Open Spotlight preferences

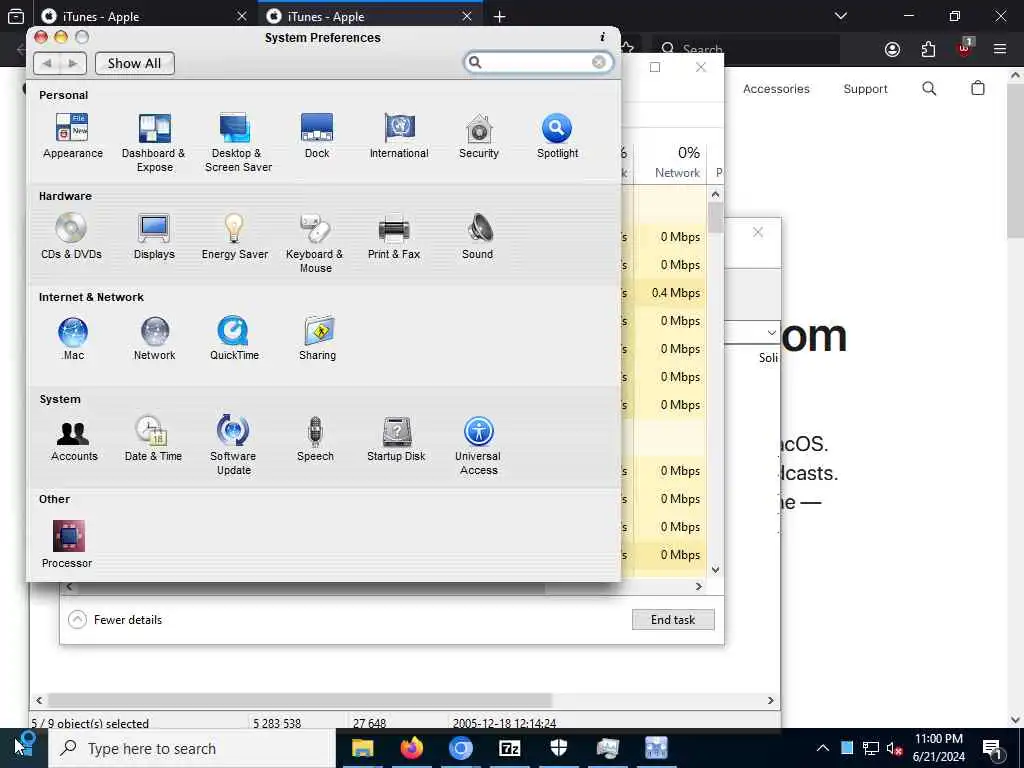tap(557, 136)
